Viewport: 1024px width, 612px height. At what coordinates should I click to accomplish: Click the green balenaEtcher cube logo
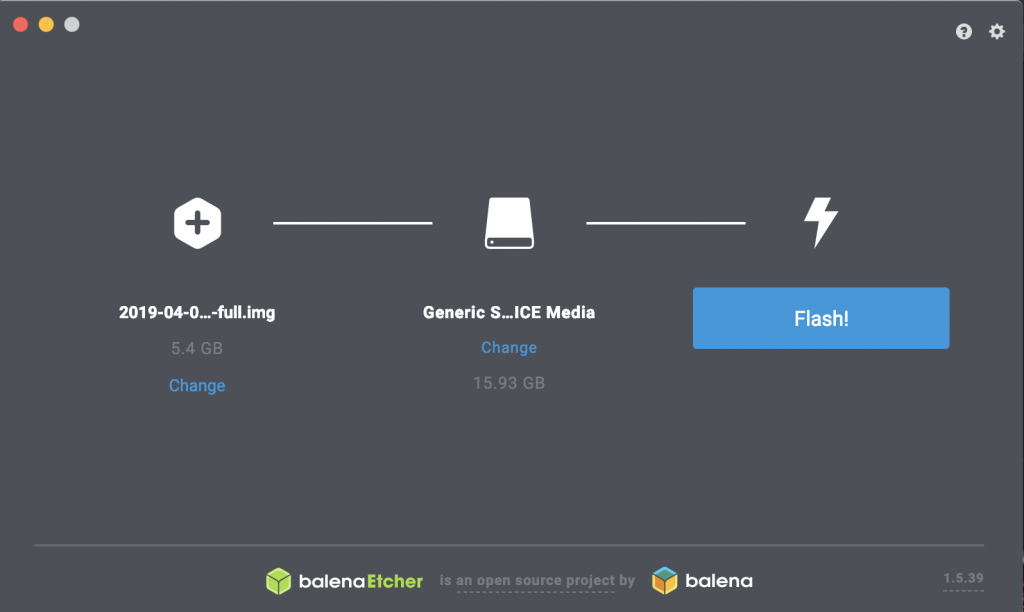278,581
